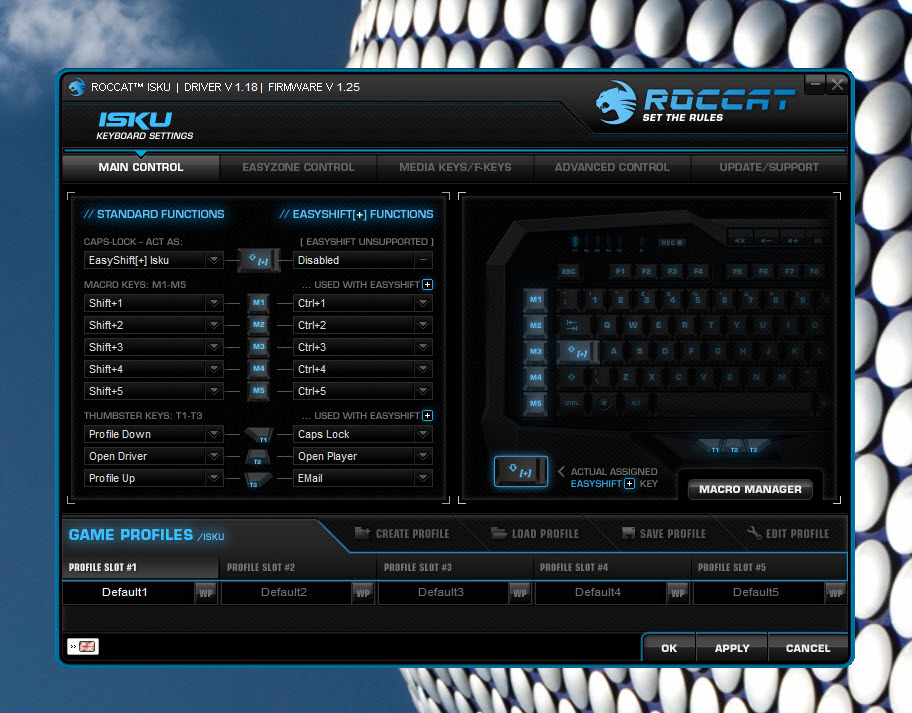Expand the Ctrl+4 EasyShift dropdown
This screenshot has width=912, height=713.
pyautogui.click(x=363, y=369)
